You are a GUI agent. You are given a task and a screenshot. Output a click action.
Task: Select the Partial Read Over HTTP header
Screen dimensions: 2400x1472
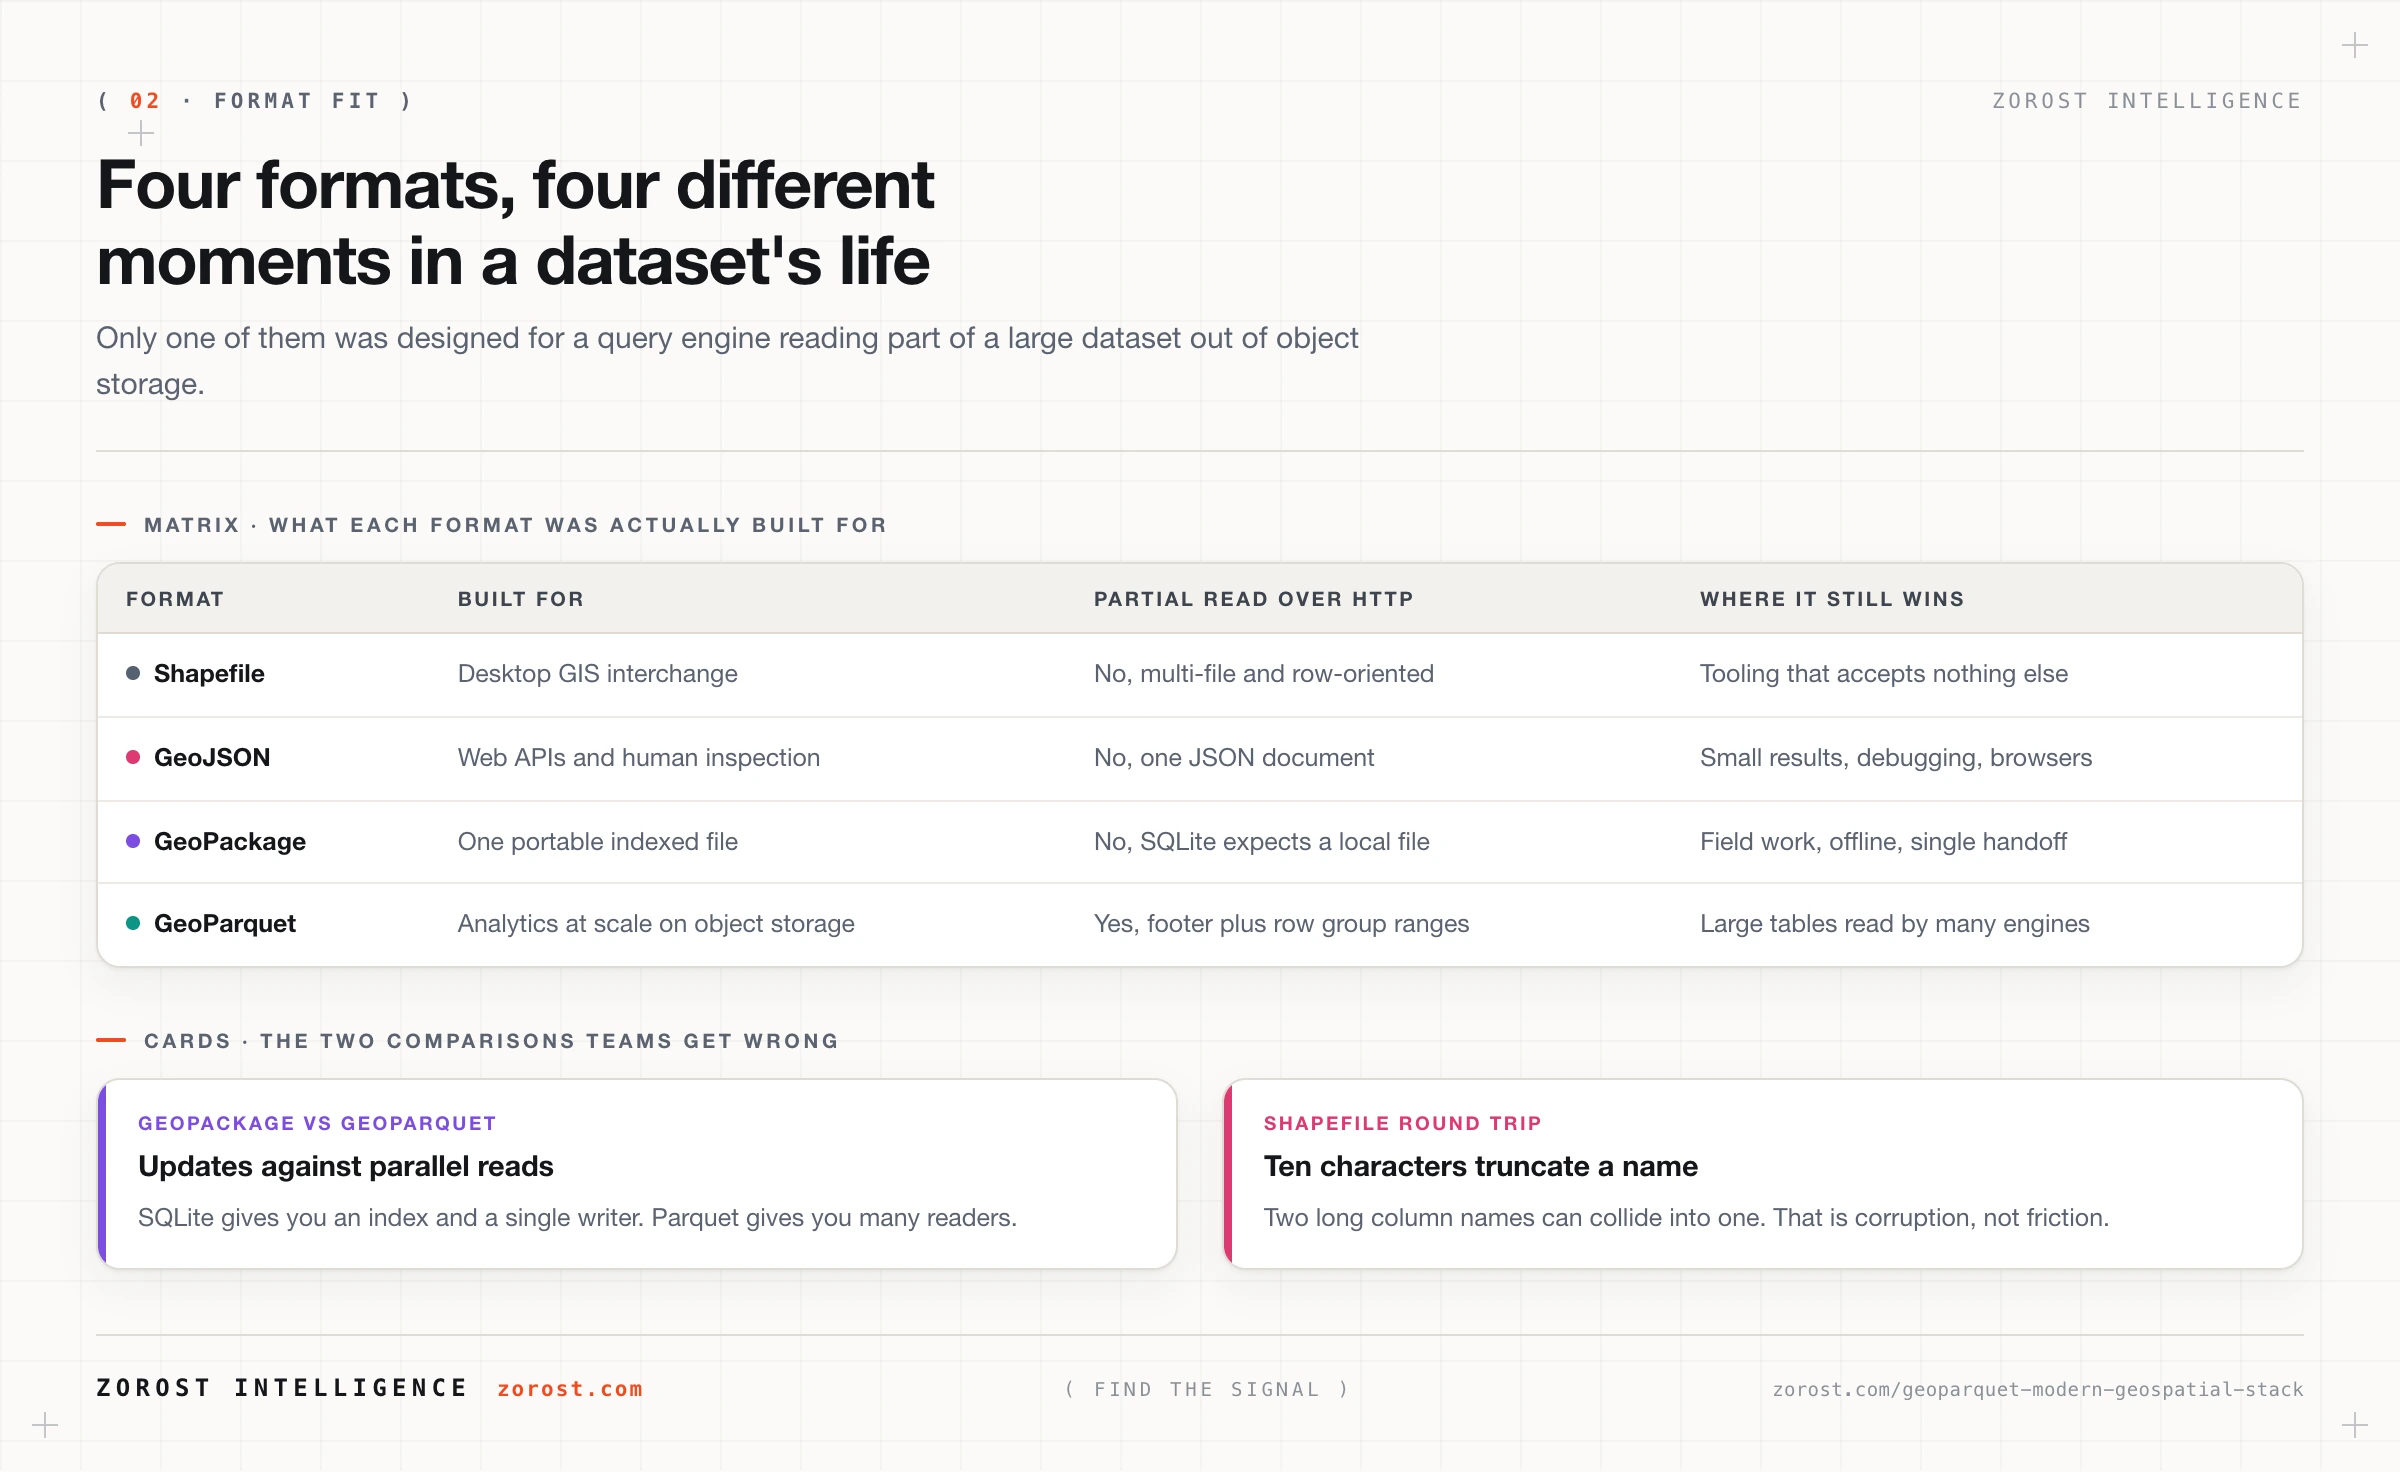point(1253,599)
